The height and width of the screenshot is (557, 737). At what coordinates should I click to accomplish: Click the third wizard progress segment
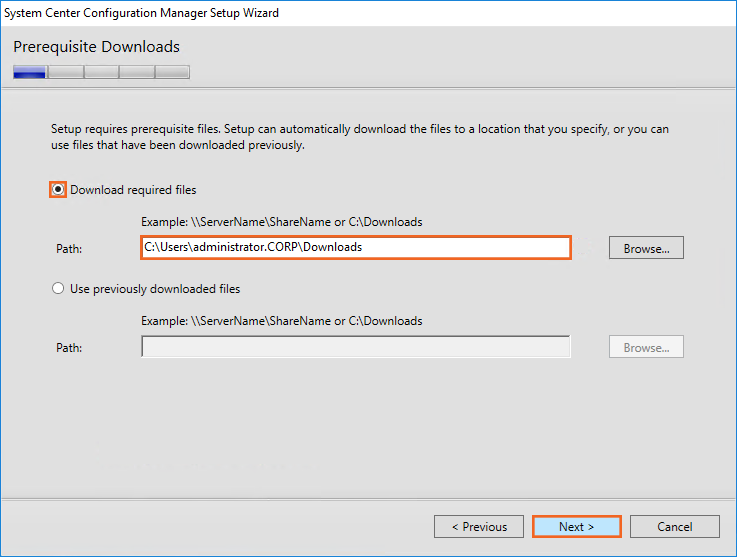(x=101, y=72)
